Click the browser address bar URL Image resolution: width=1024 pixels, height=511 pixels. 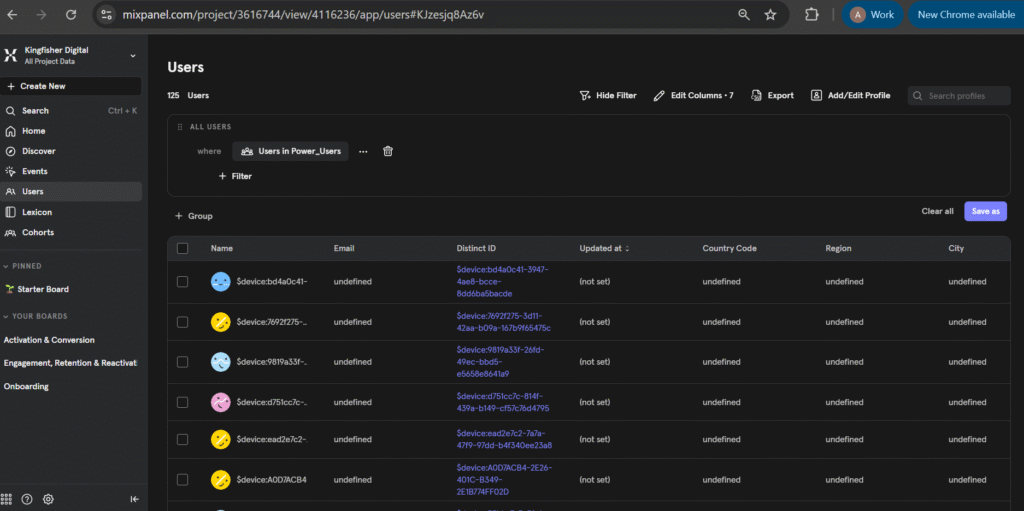tap(303, 14)
